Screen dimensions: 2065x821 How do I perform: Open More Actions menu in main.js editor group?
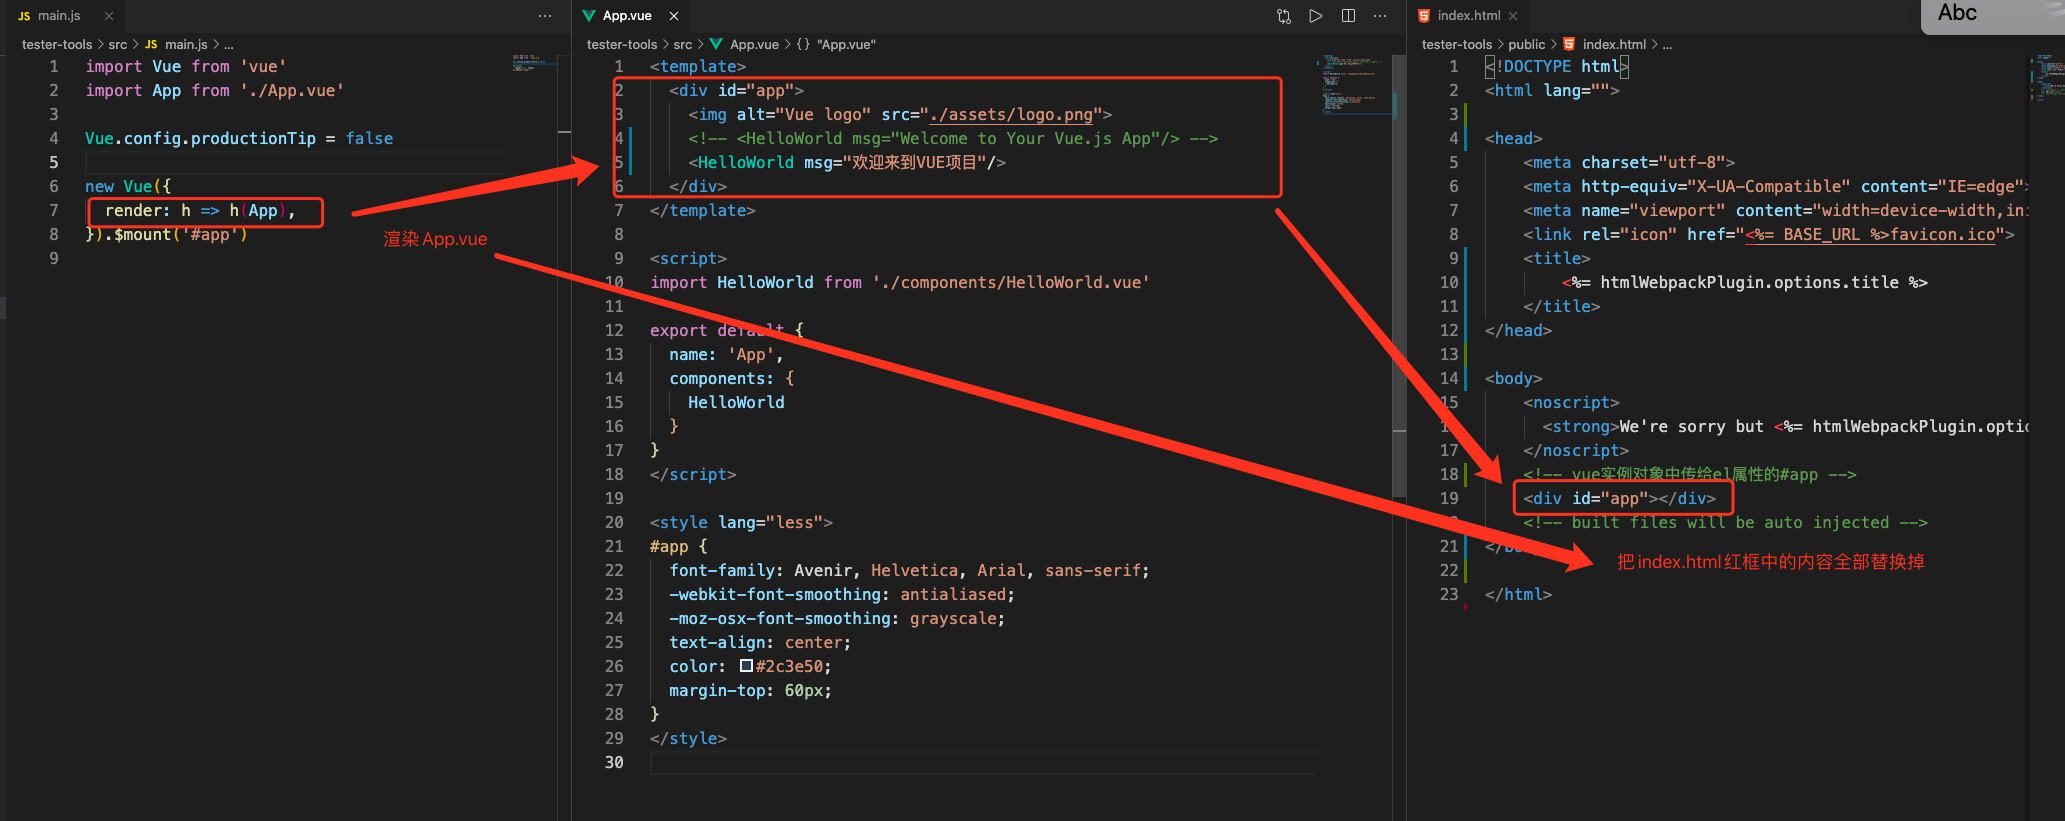pos(545,16)
